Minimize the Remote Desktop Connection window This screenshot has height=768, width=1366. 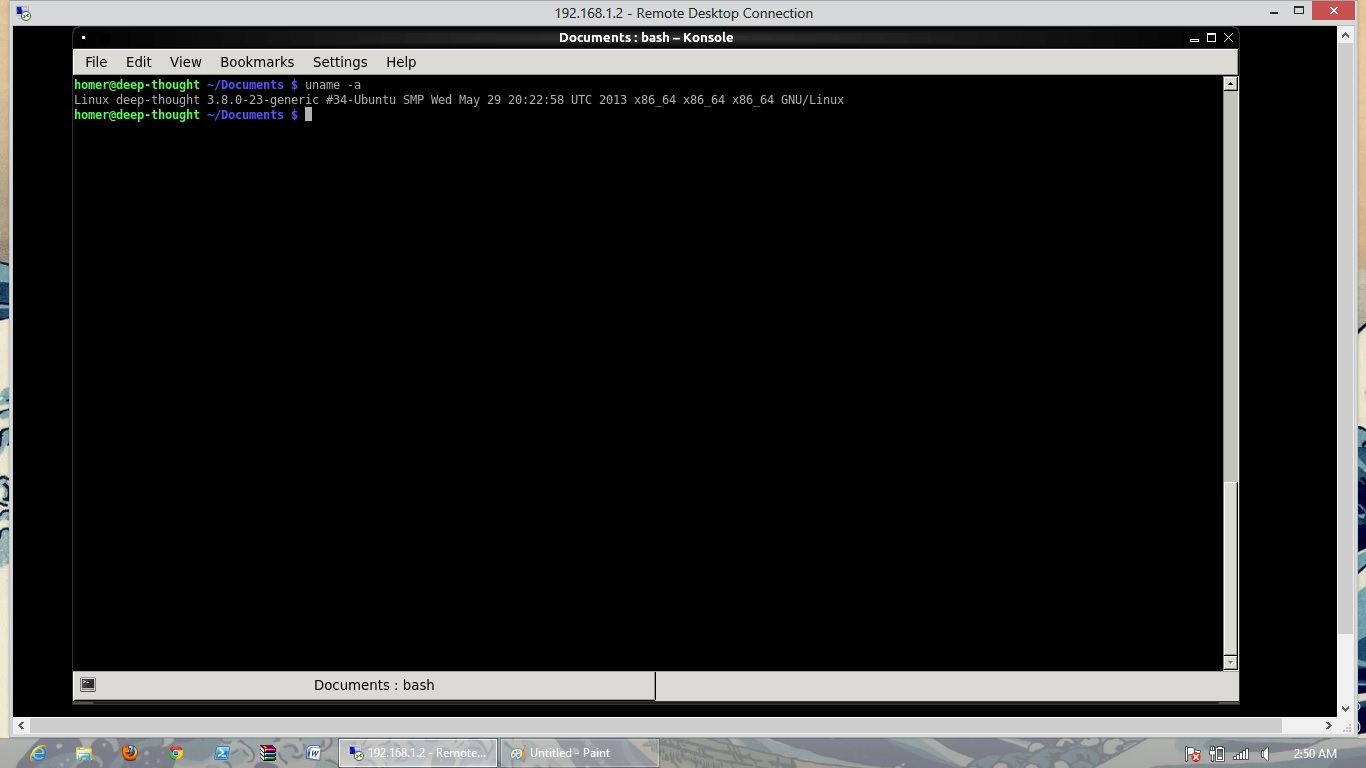click(1273, 12)
